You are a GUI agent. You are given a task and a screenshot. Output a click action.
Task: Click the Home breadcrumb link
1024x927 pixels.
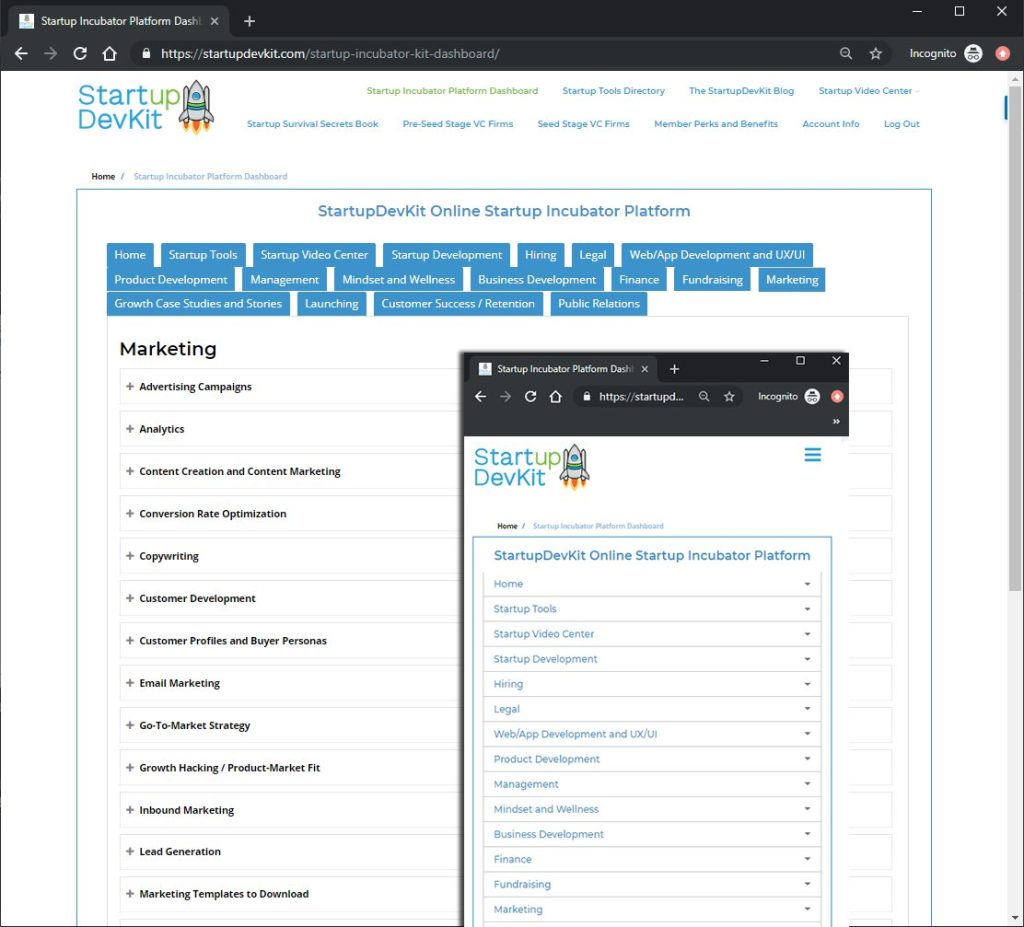tap(103, 176)
